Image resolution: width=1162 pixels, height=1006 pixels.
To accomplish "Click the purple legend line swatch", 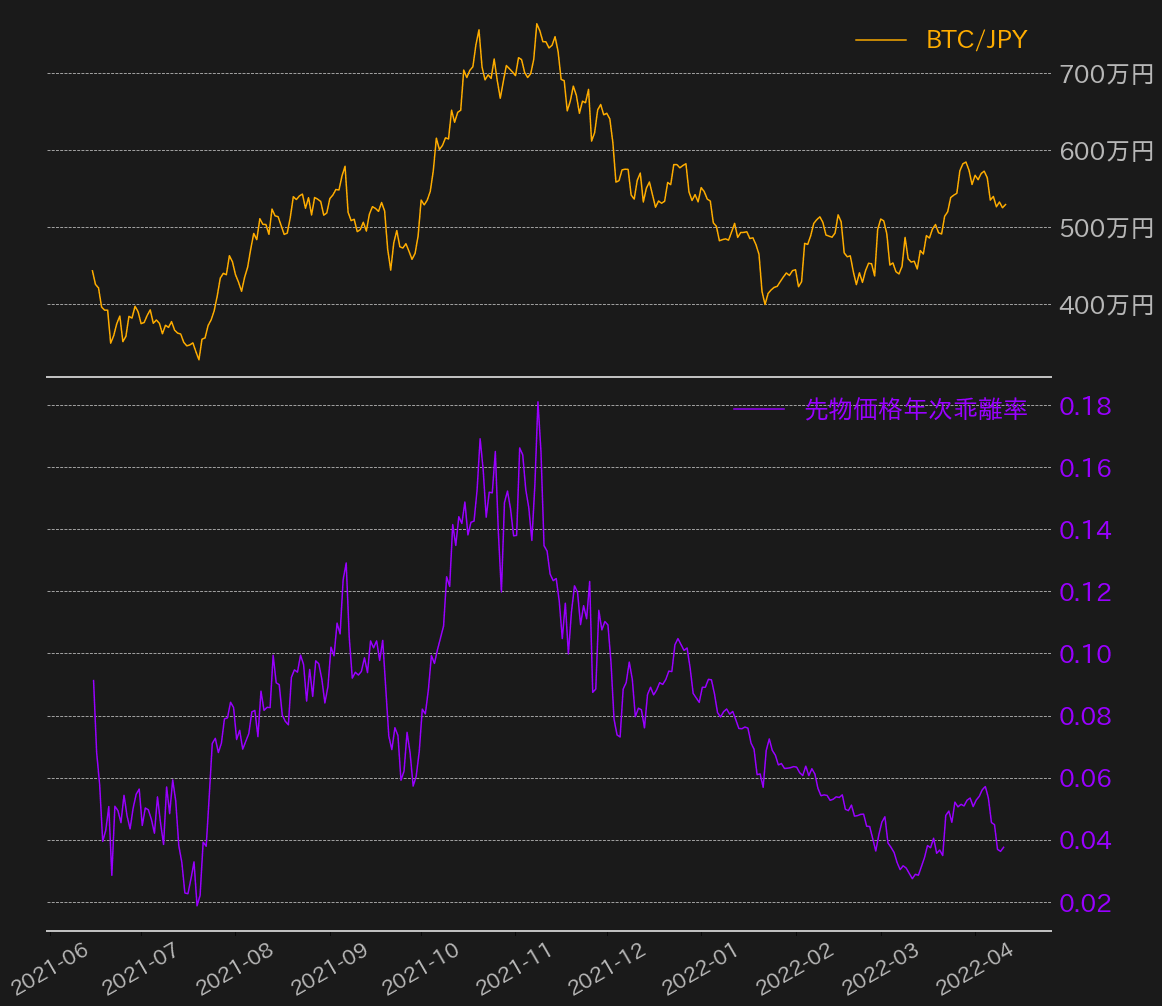I will click(759, 409).
